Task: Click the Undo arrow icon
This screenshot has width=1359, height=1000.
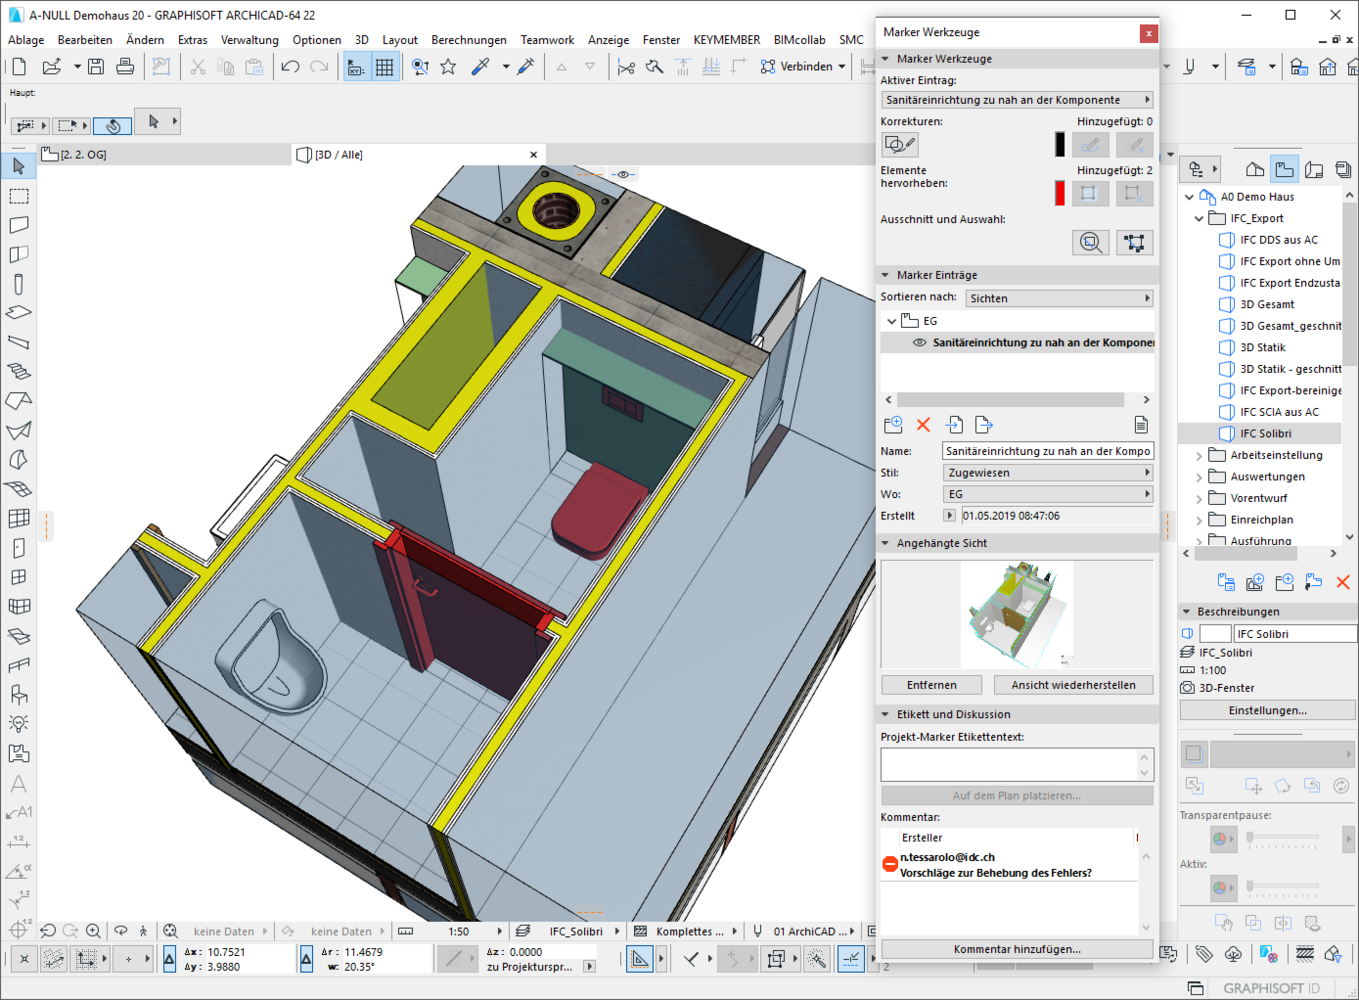Action: tap(290, 67)
